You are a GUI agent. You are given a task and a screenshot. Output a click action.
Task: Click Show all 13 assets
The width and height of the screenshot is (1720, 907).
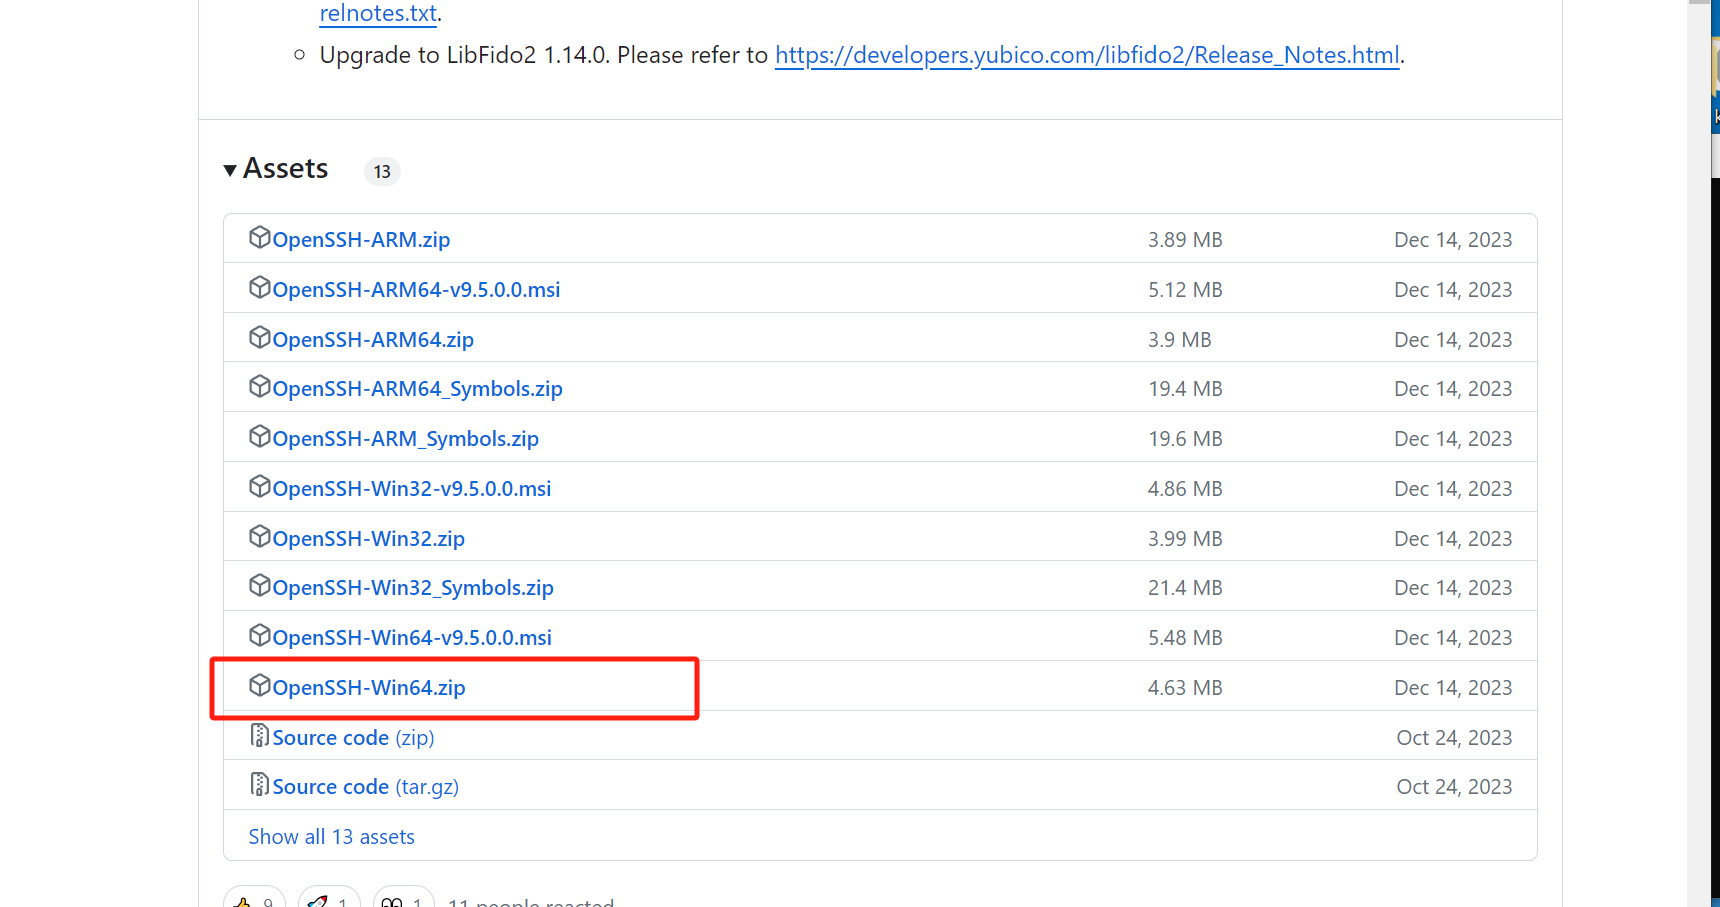(x=331, y=837)
